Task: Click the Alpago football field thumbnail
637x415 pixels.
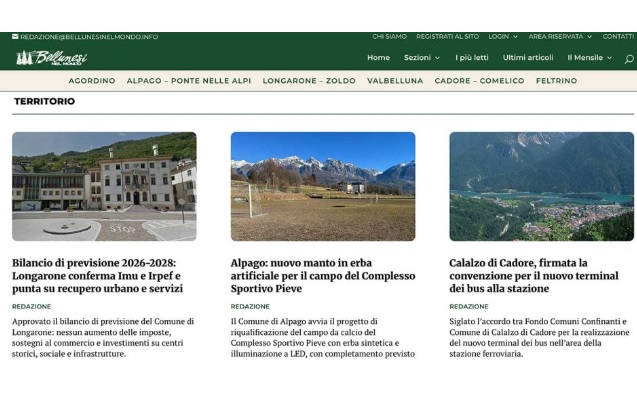Action: click(323, 186)
